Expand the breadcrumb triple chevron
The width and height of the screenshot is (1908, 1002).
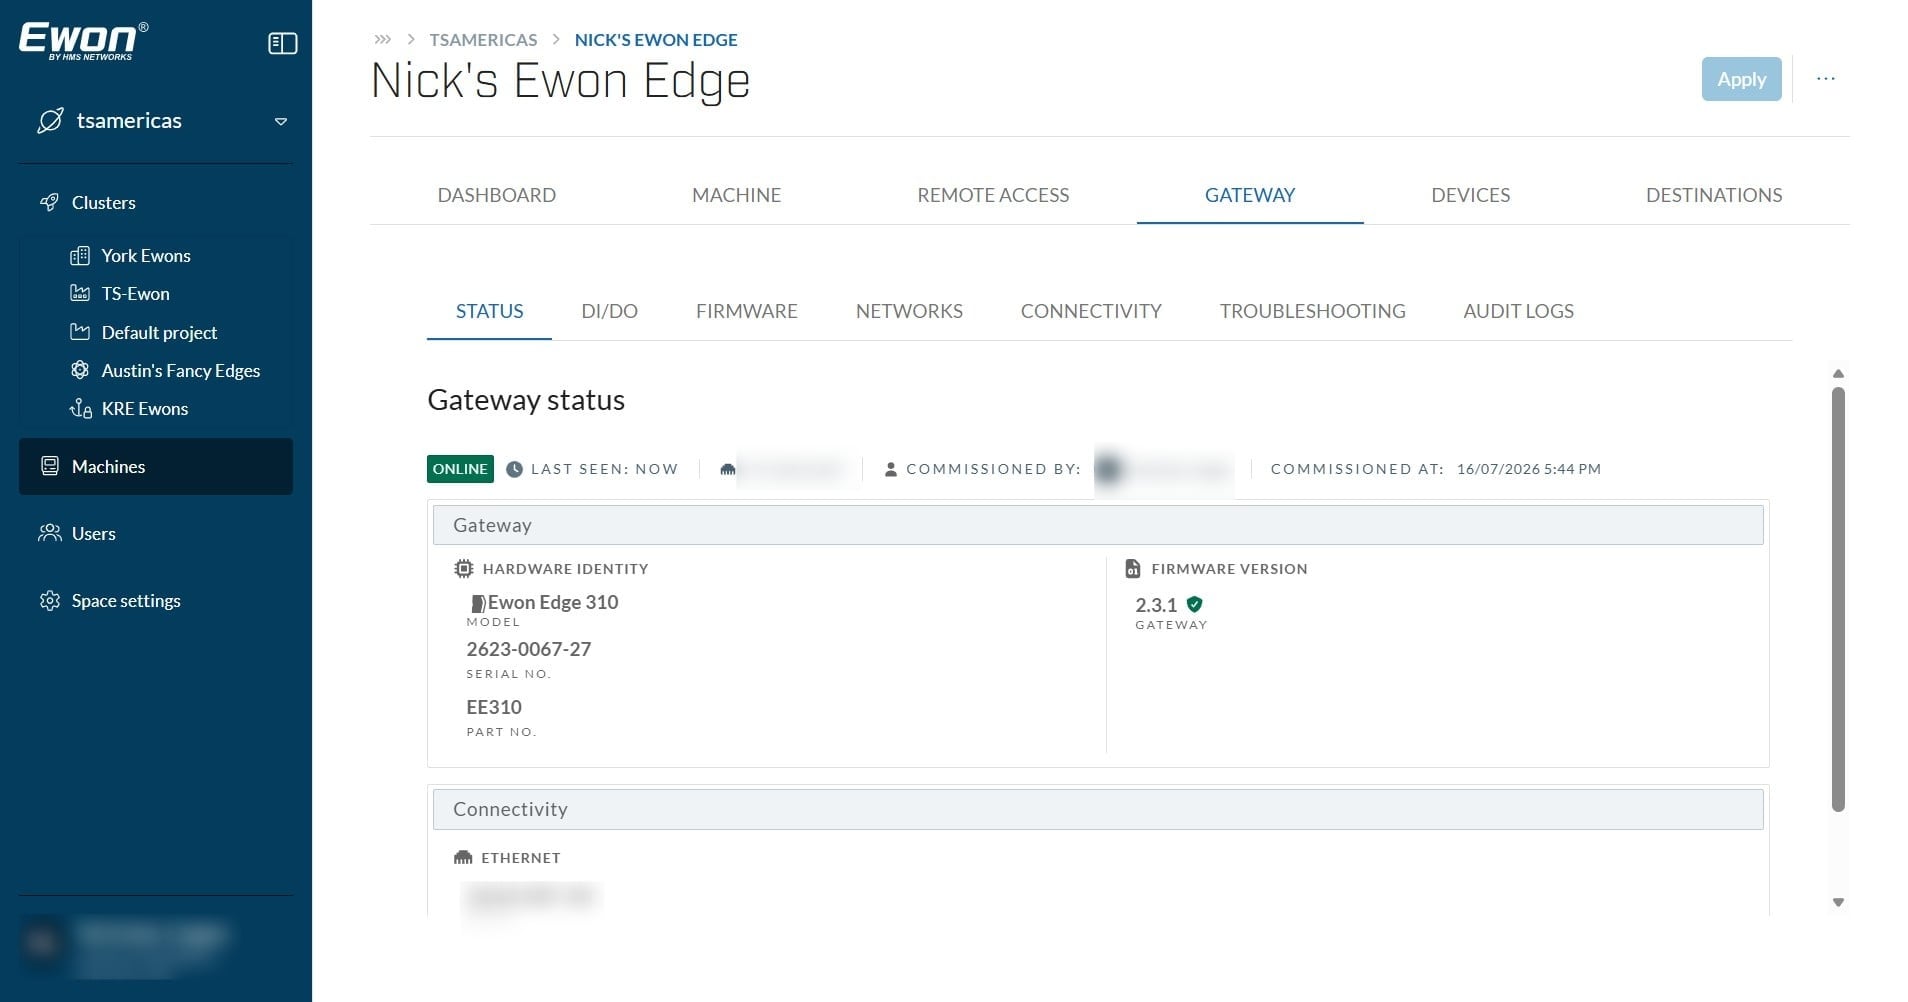(x=382, y=40)
